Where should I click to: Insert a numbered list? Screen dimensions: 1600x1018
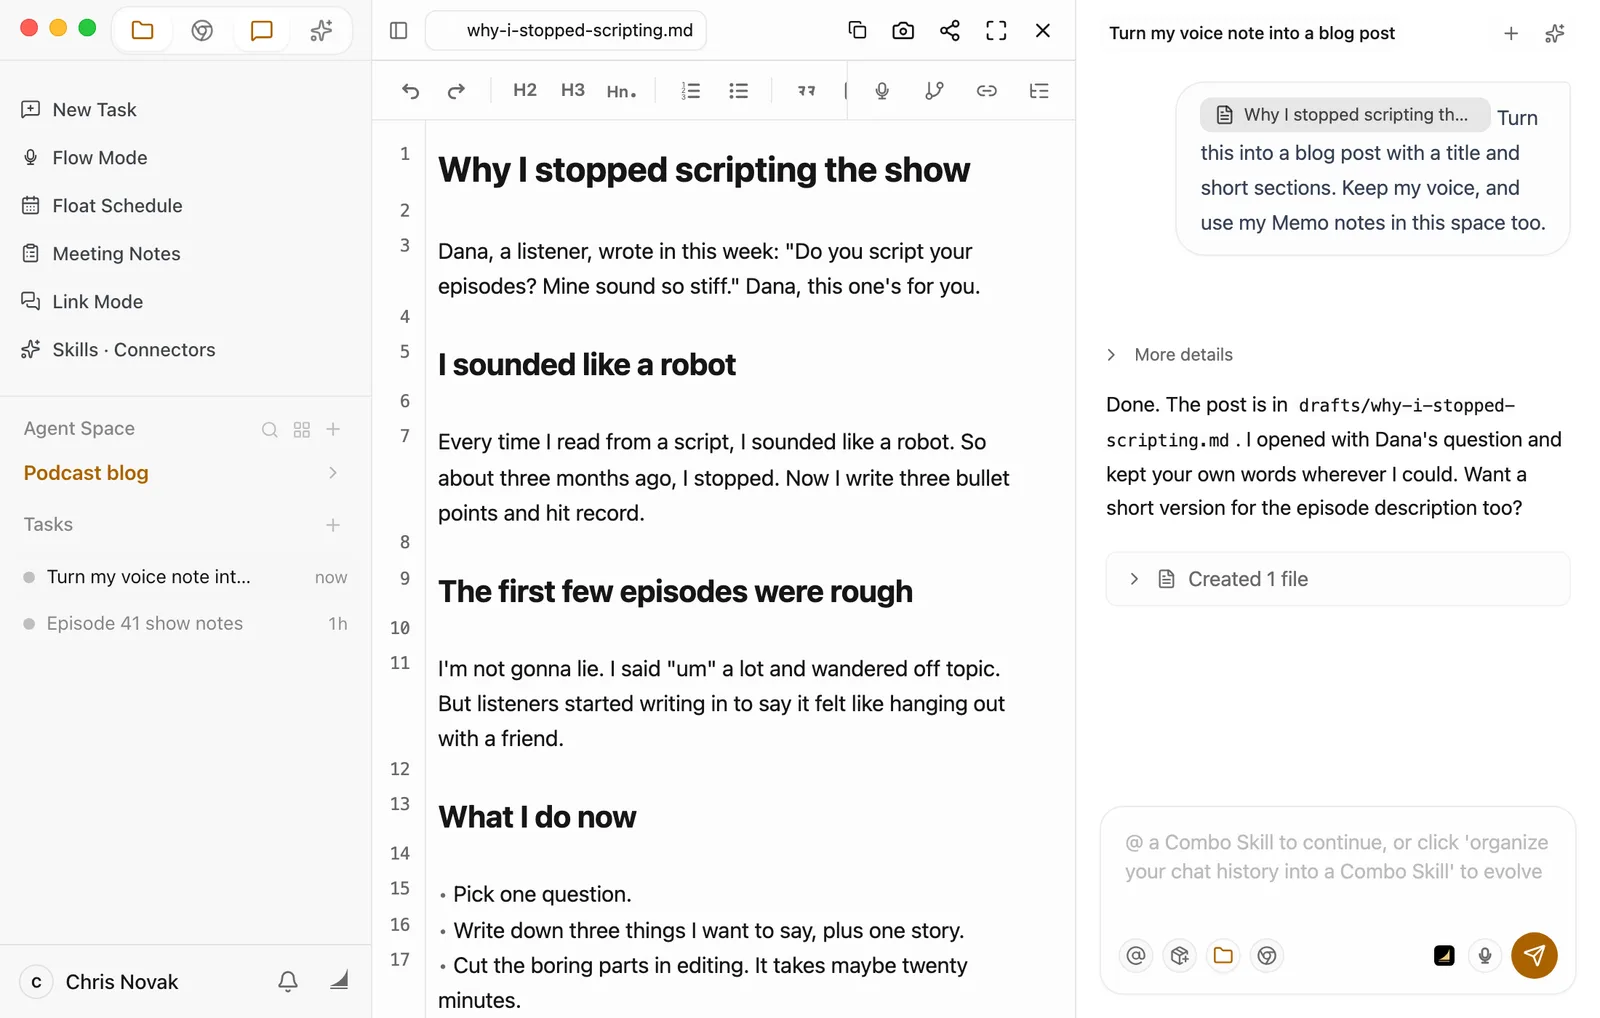click(690, 91)
